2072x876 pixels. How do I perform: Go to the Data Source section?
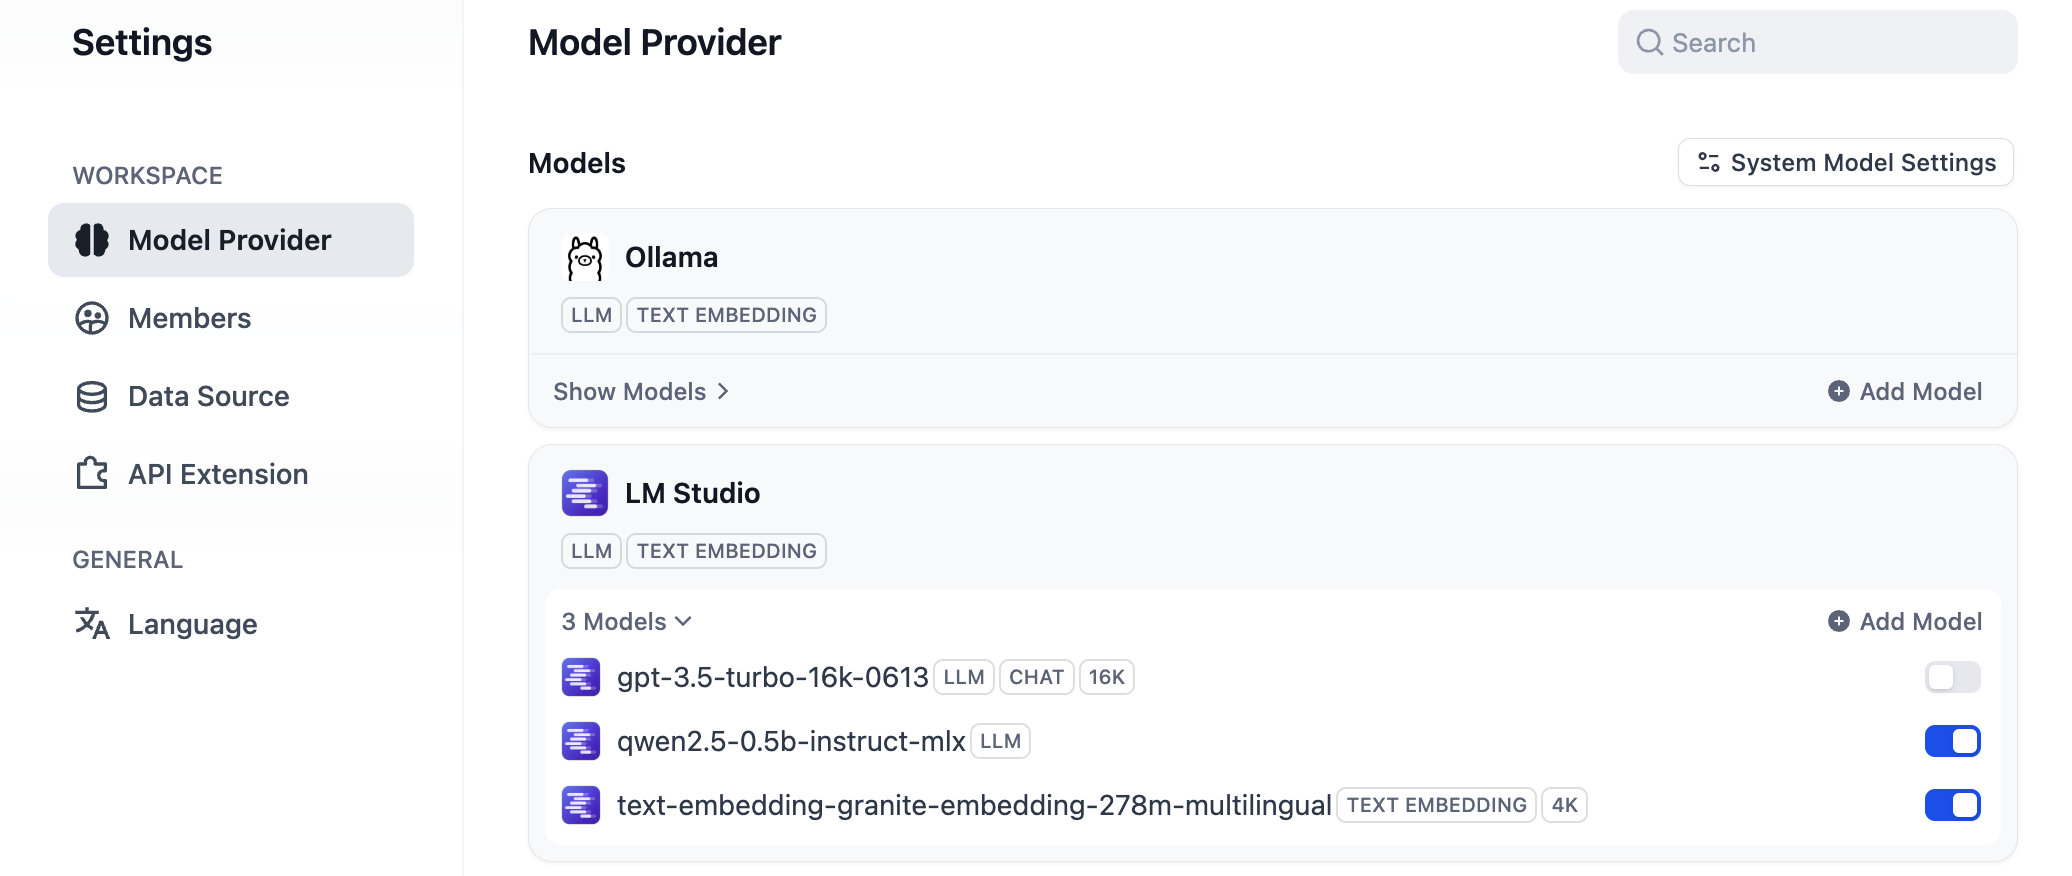point(208,396)
